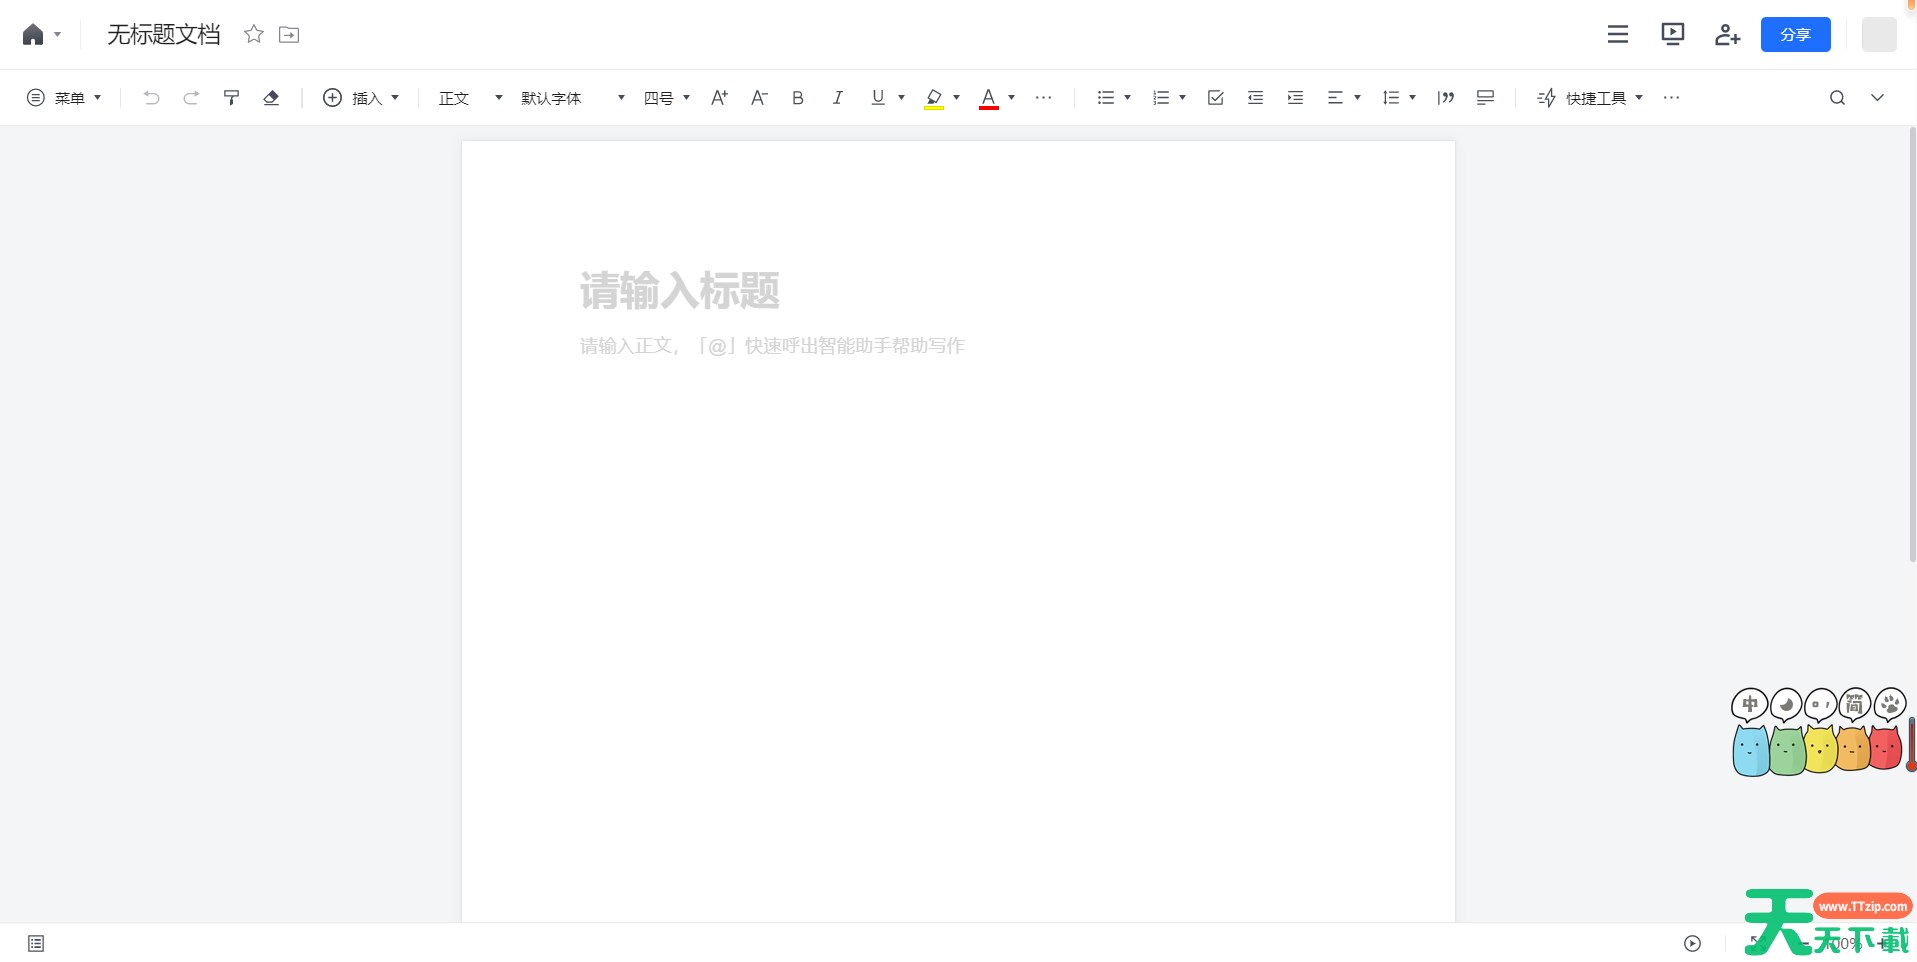Select the format painter tool
This screenshot has height=962, width=1917.
pos(231,98)
